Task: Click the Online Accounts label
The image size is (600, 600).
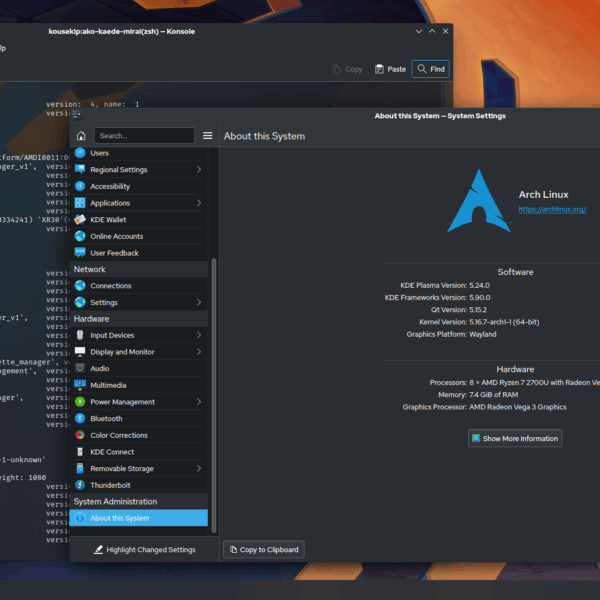Action: [117, 236]
